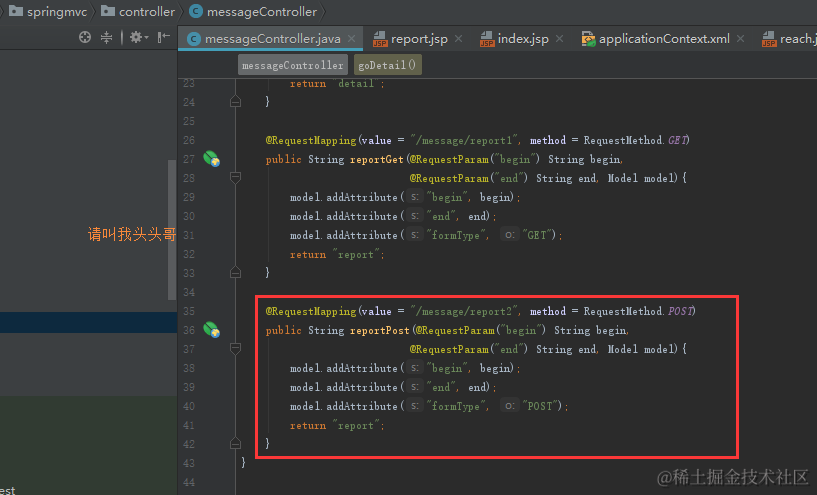Collapse fold marker at line 33
This screenshot has width=817, height=495.
pos(236,273)
